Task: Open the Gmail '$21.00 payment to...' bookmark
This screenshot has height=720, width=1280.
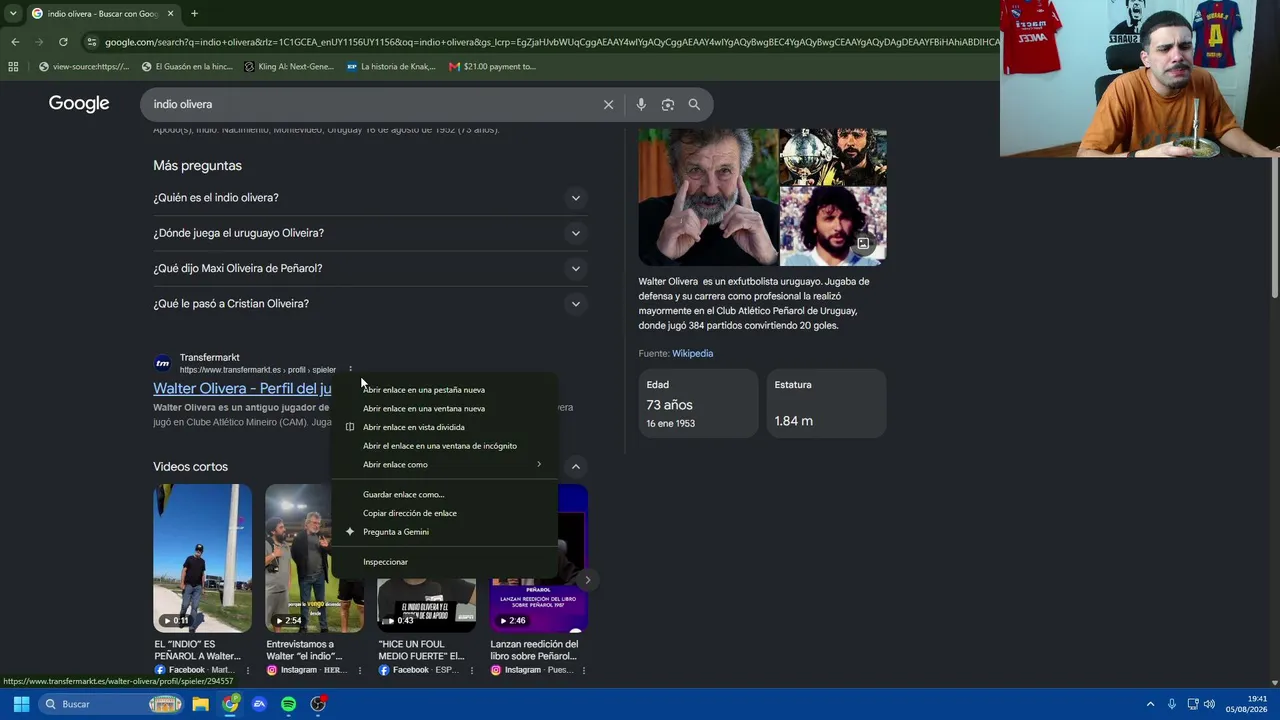Action: 492,67
